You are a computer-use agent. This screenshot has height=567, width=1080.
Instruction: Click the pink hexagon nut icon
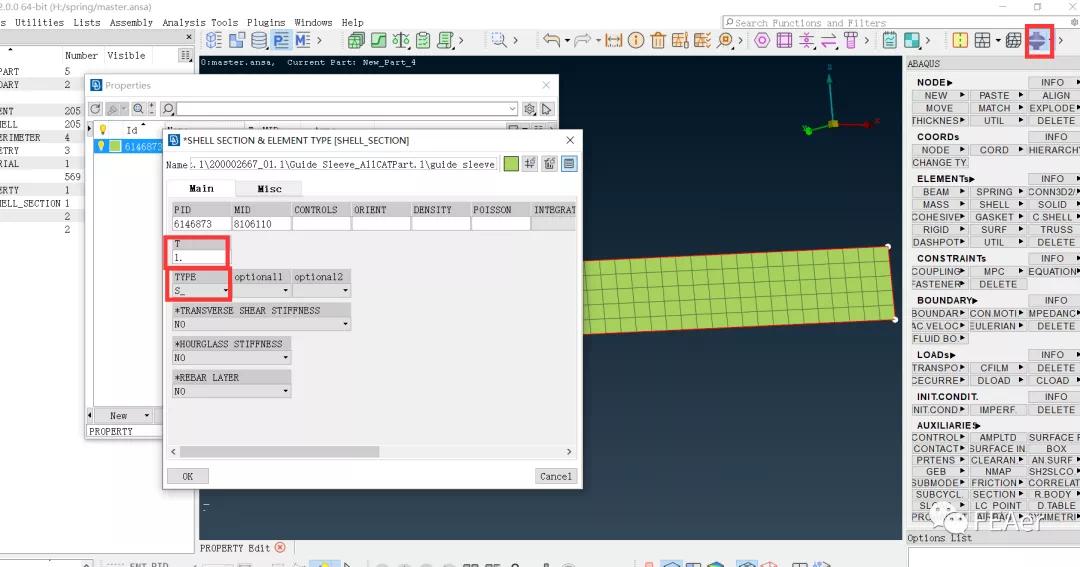pos(762,40)
